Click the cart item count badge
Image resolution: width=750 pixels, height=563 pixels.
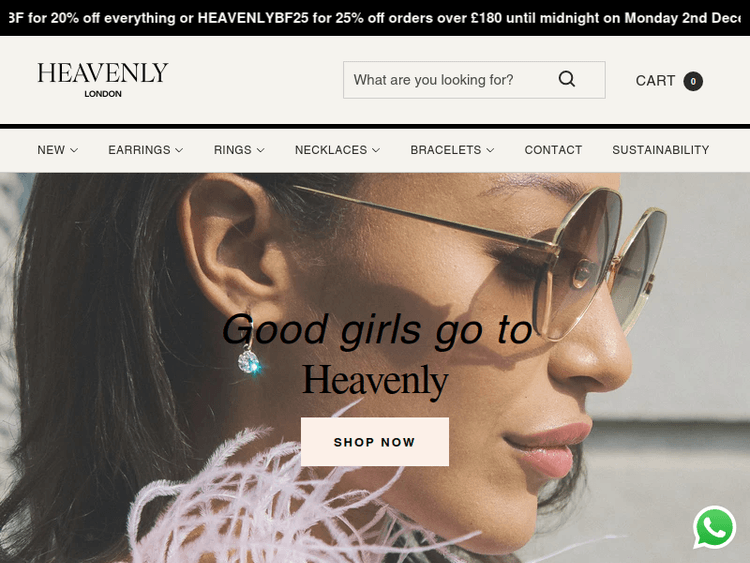click(x=693, y=81)
